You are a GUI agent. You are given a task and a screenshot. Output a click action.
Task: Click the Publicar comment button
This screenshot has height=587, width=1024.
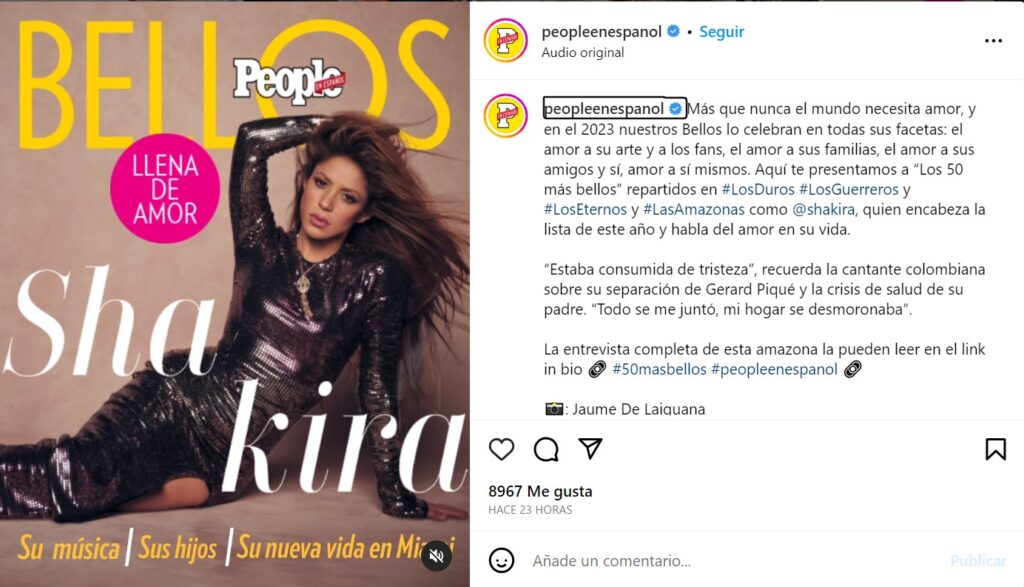coord(978,560)
